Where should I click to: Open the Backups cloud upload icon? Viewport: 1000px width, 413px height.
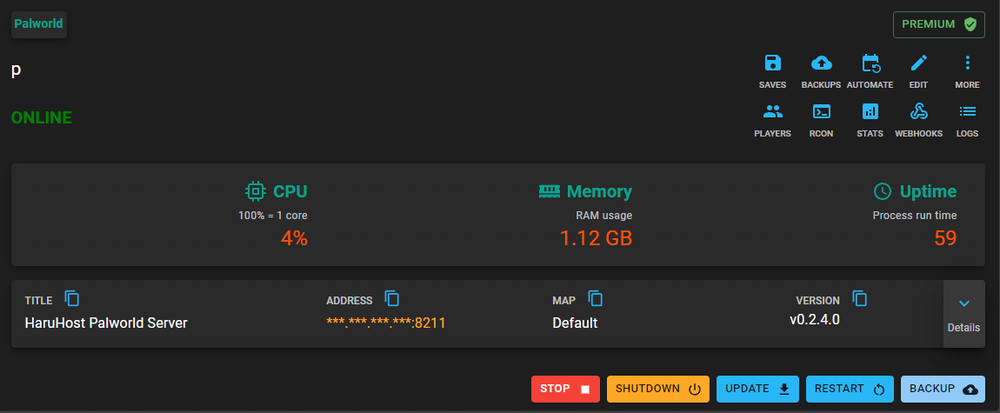(x=821, y=63)
